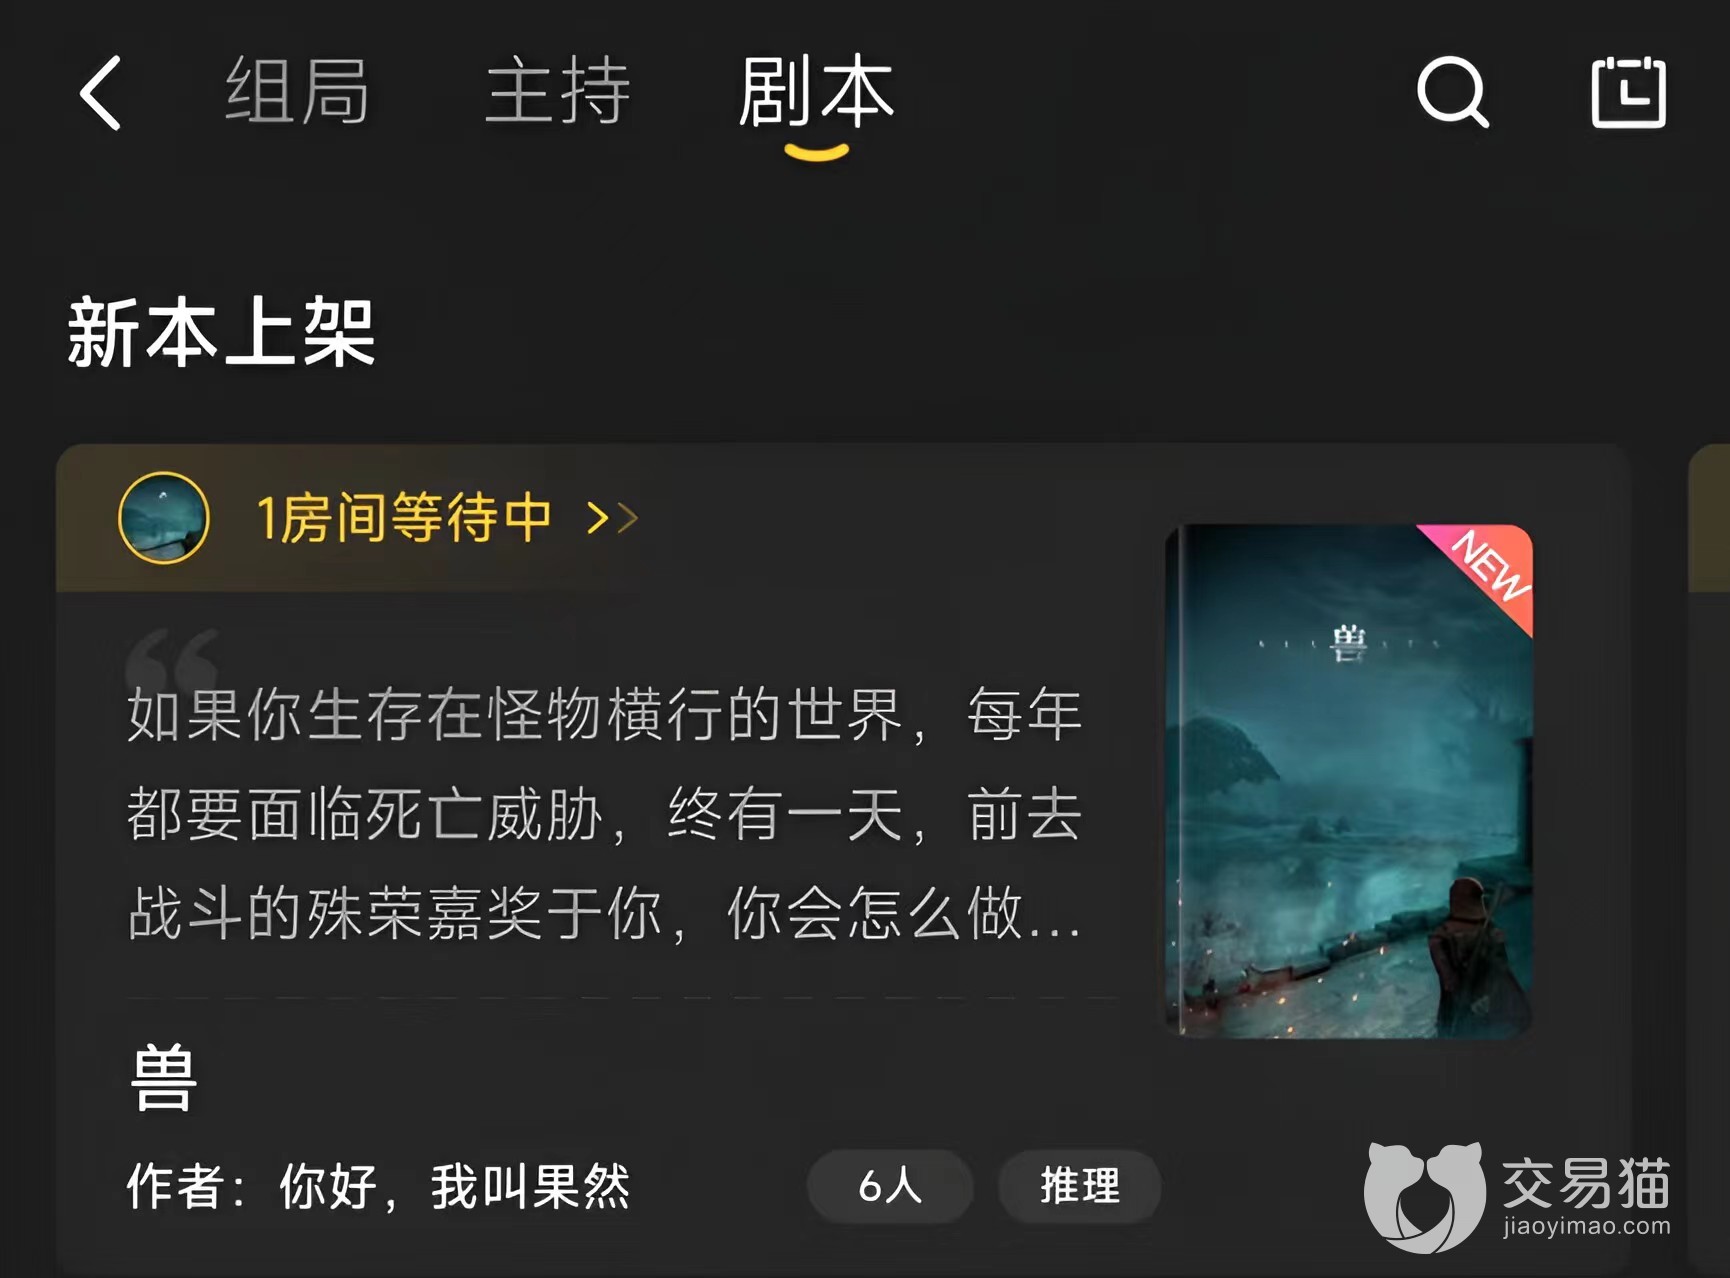Open the search magnifier icon
This screenshot has width=1730, height=1278.
(x=1452, y=92)
